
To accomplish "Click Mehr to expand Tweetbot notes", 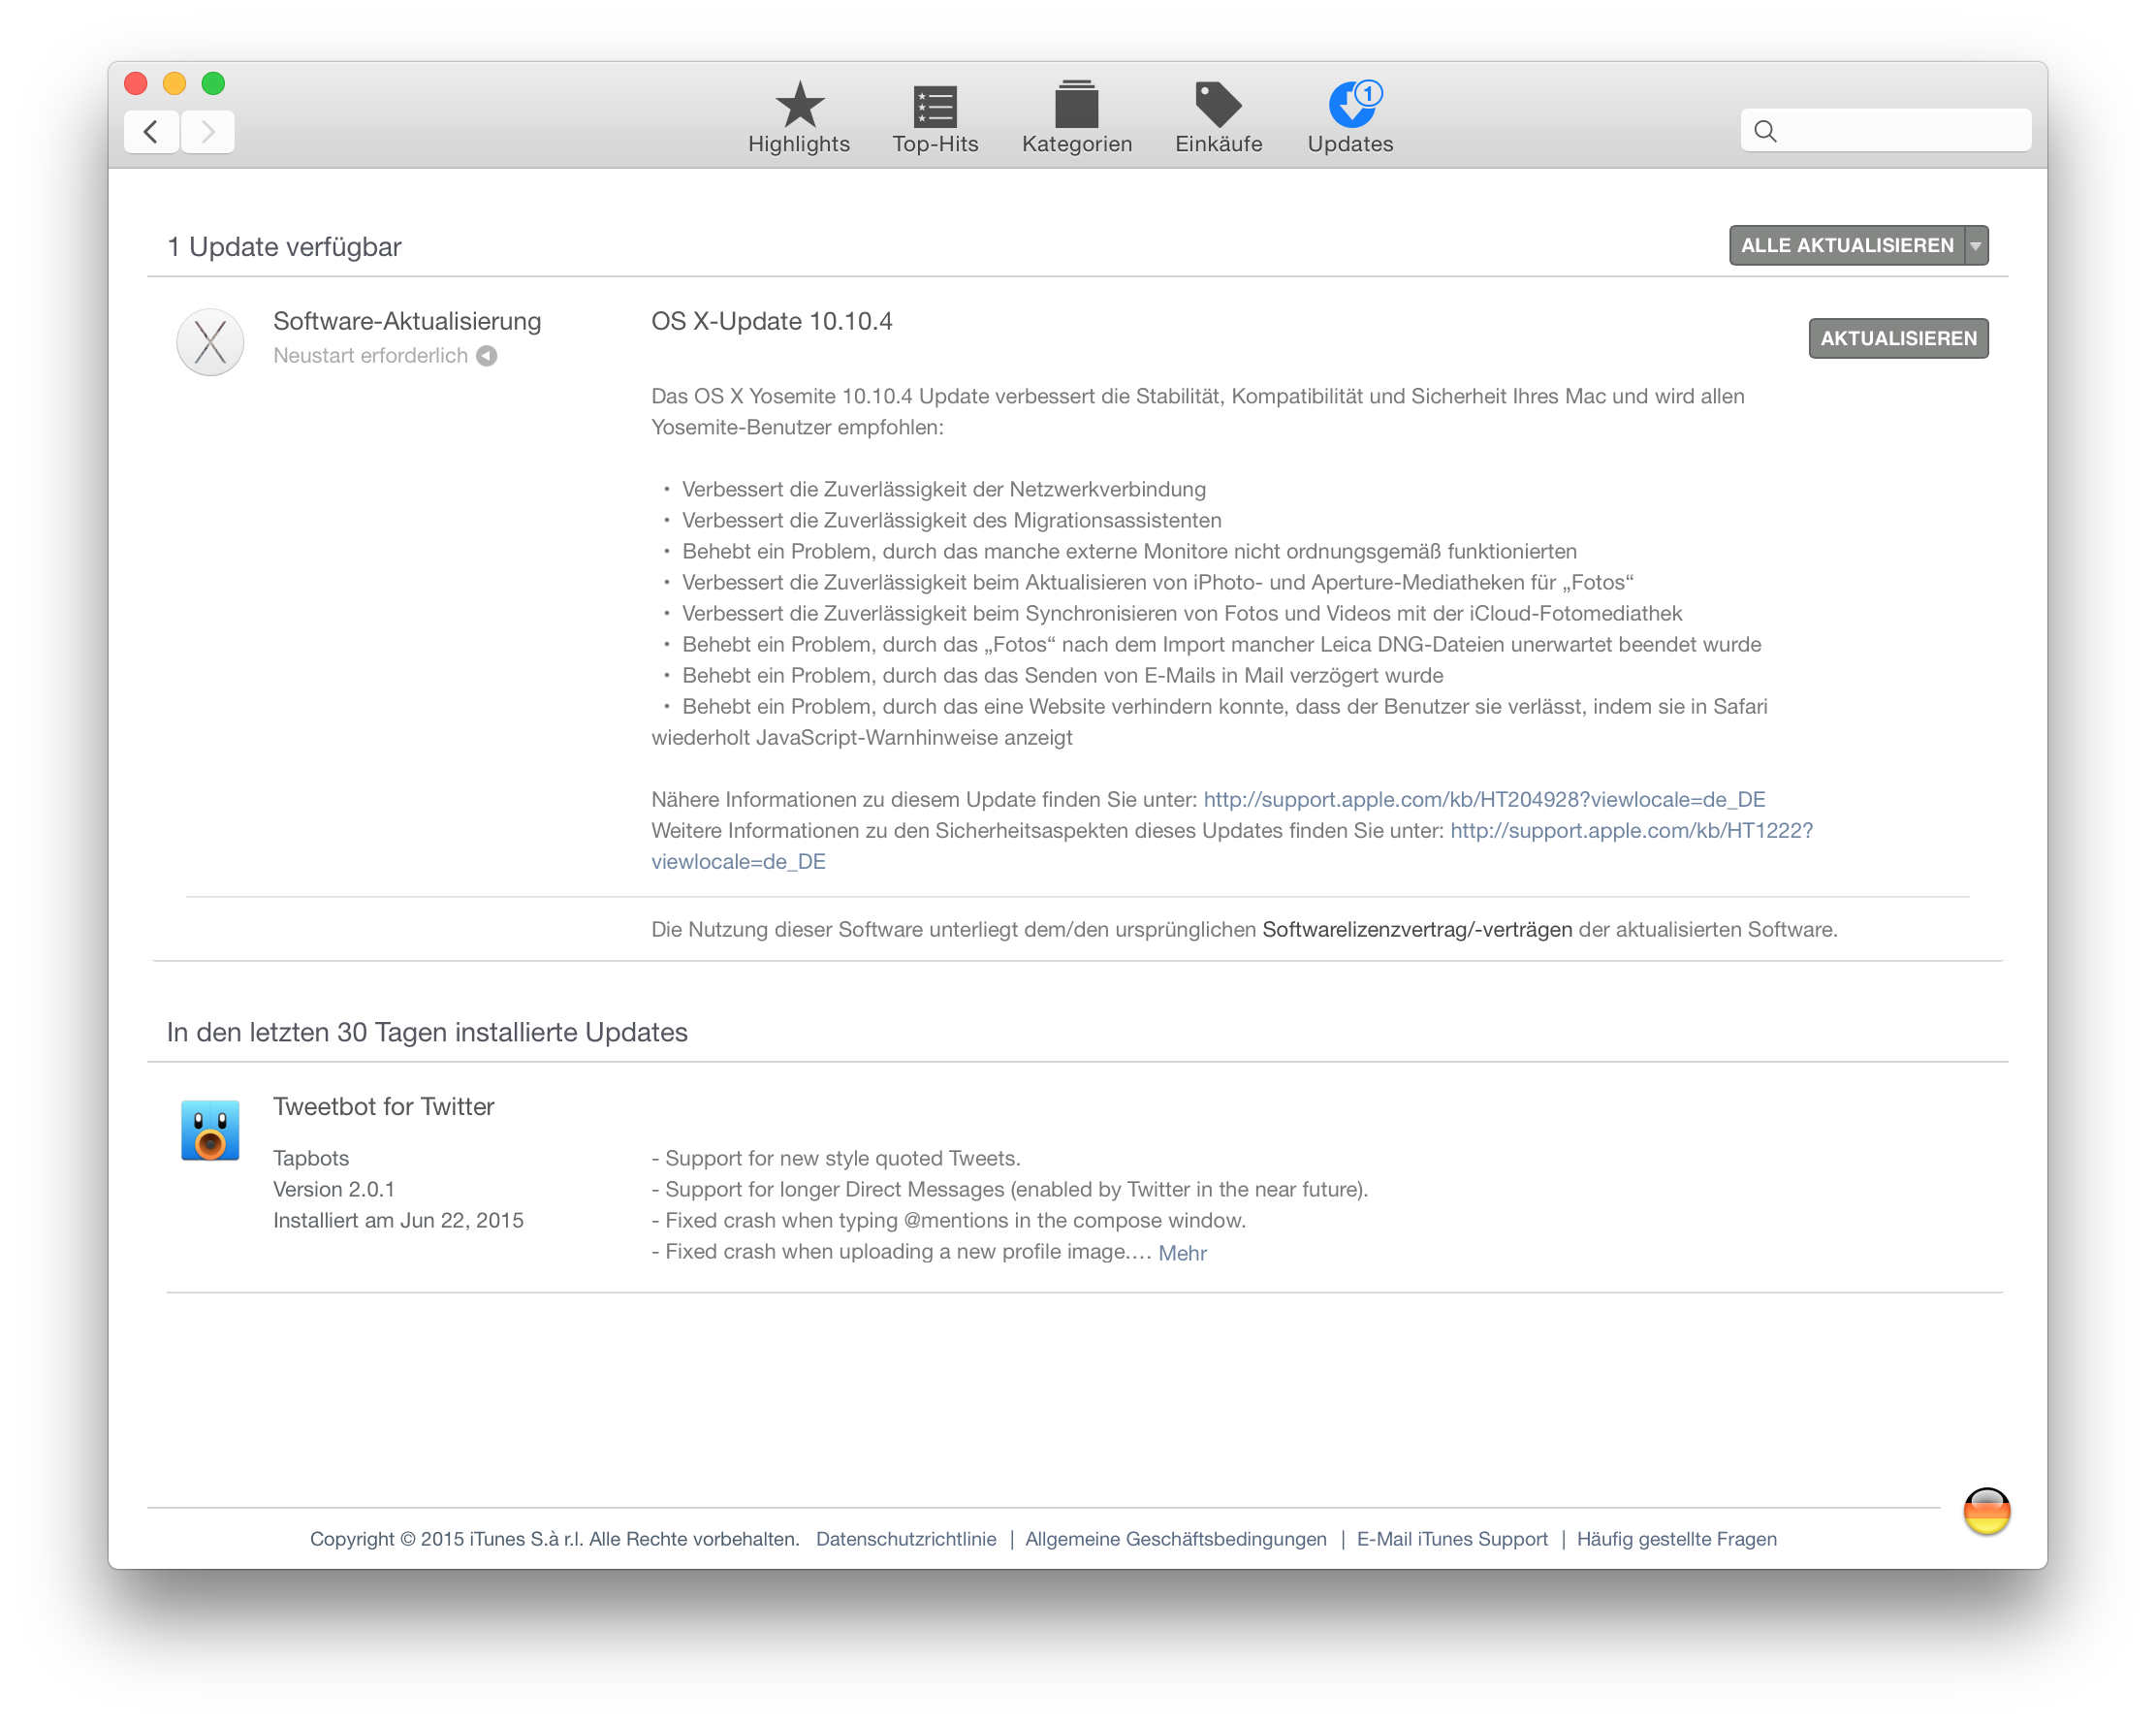I will (x=1182, y=1253).
